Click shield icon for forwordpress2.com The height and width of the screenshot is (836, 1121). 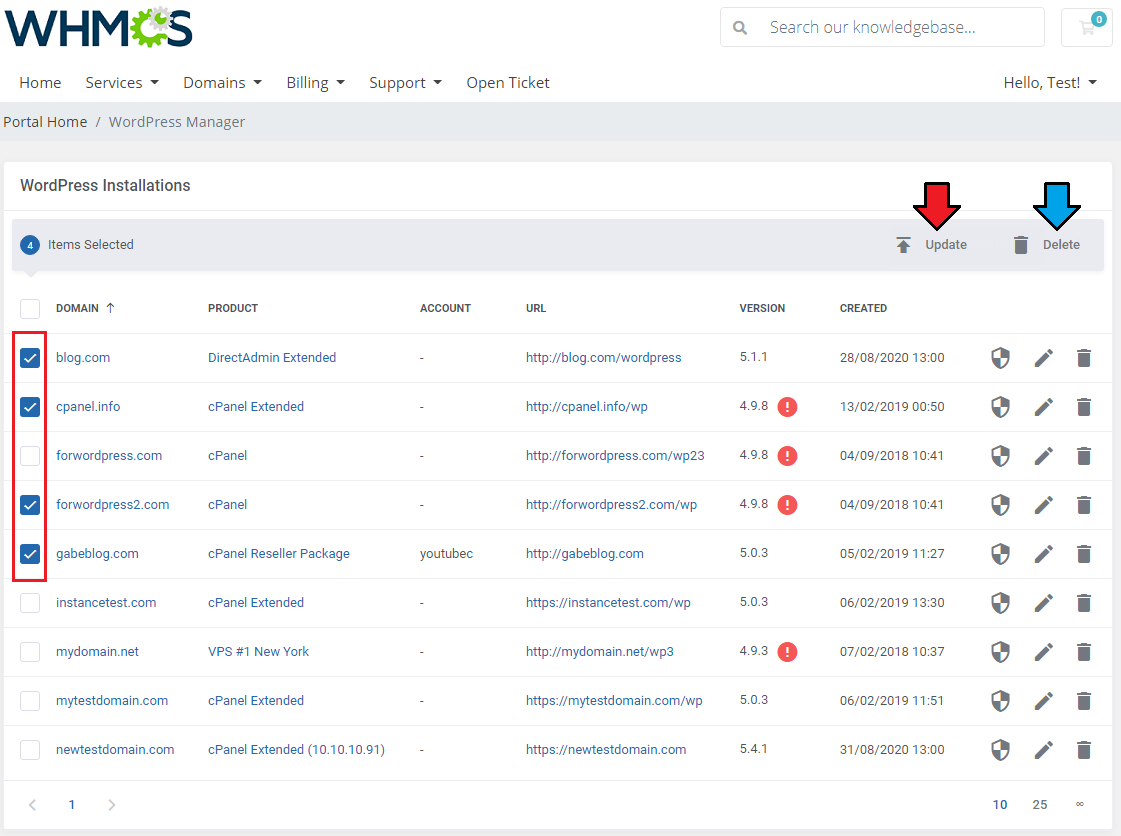(x=1000, y=505)
